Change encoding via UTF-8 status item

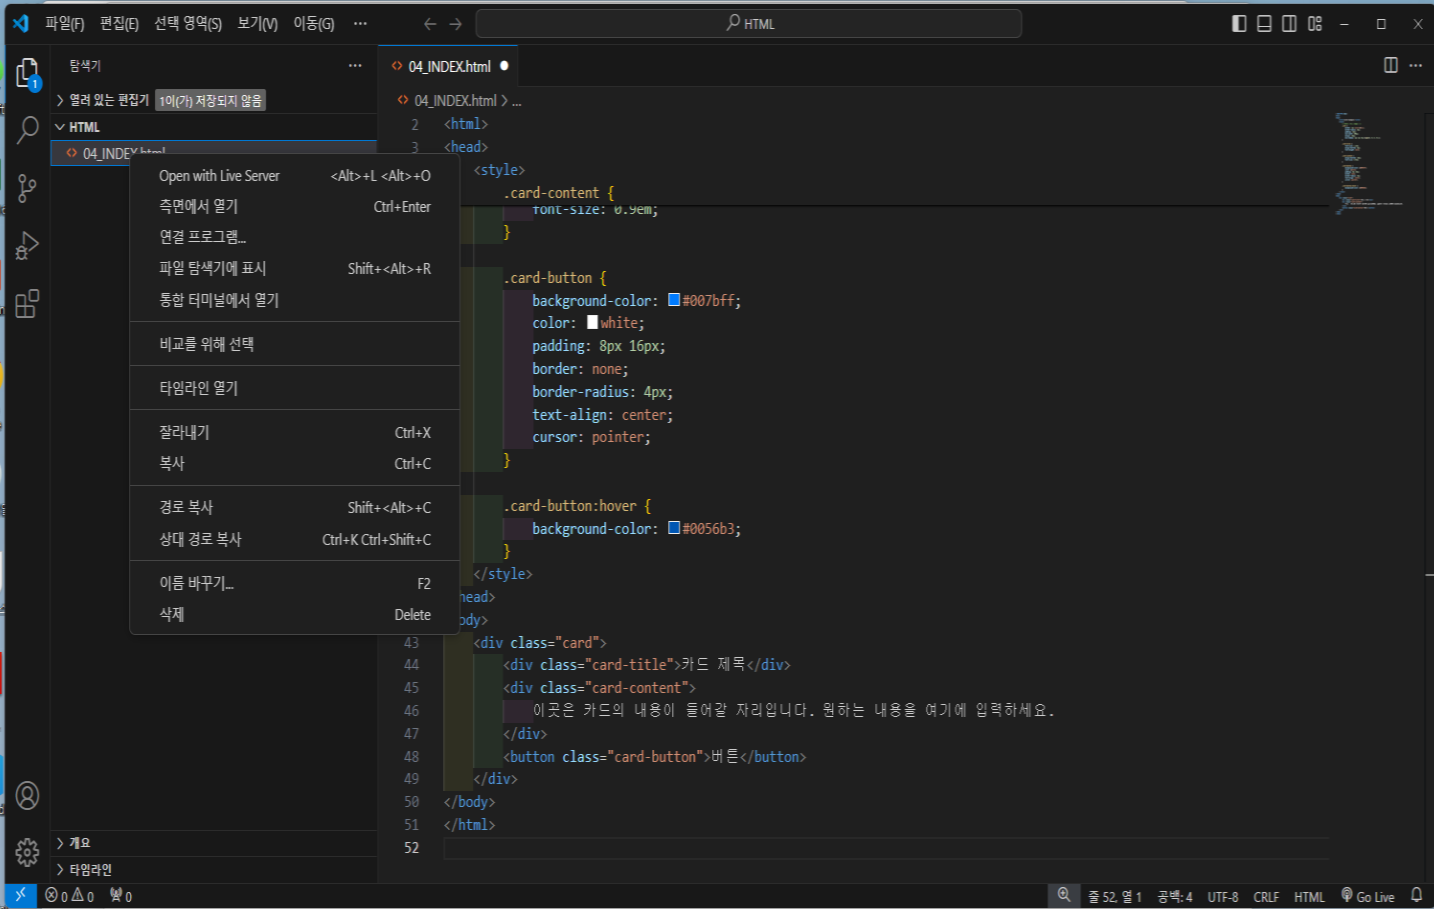(x=1223, y=897)
